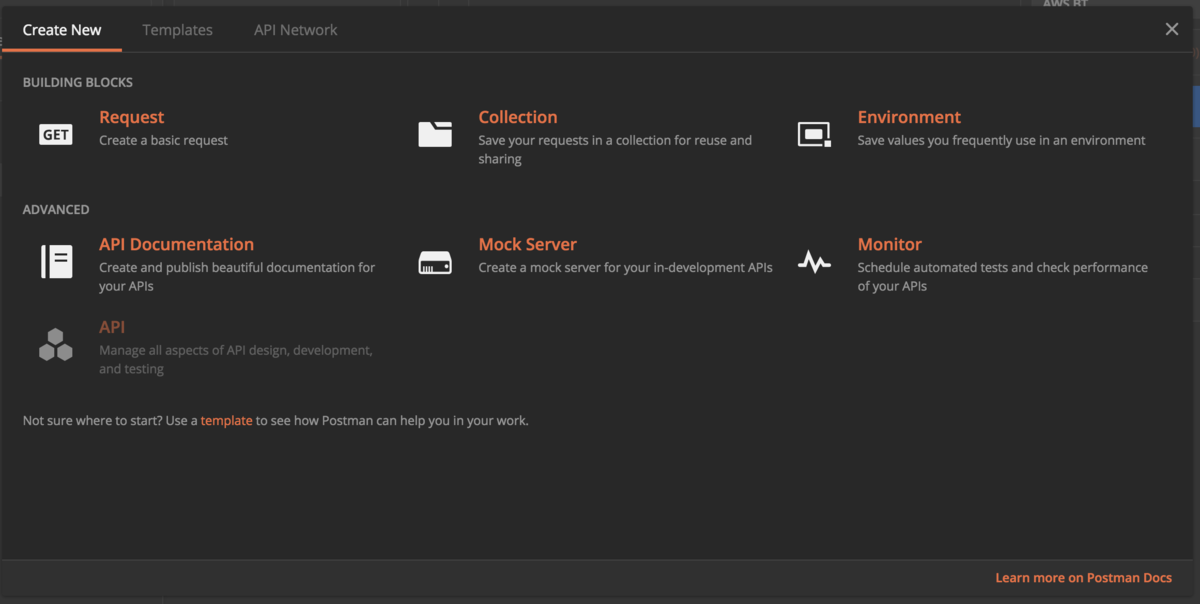Click 'Create a mock server' description text
The width and height of the screenshot is (1200, 604).
click(x=625, y=267)
